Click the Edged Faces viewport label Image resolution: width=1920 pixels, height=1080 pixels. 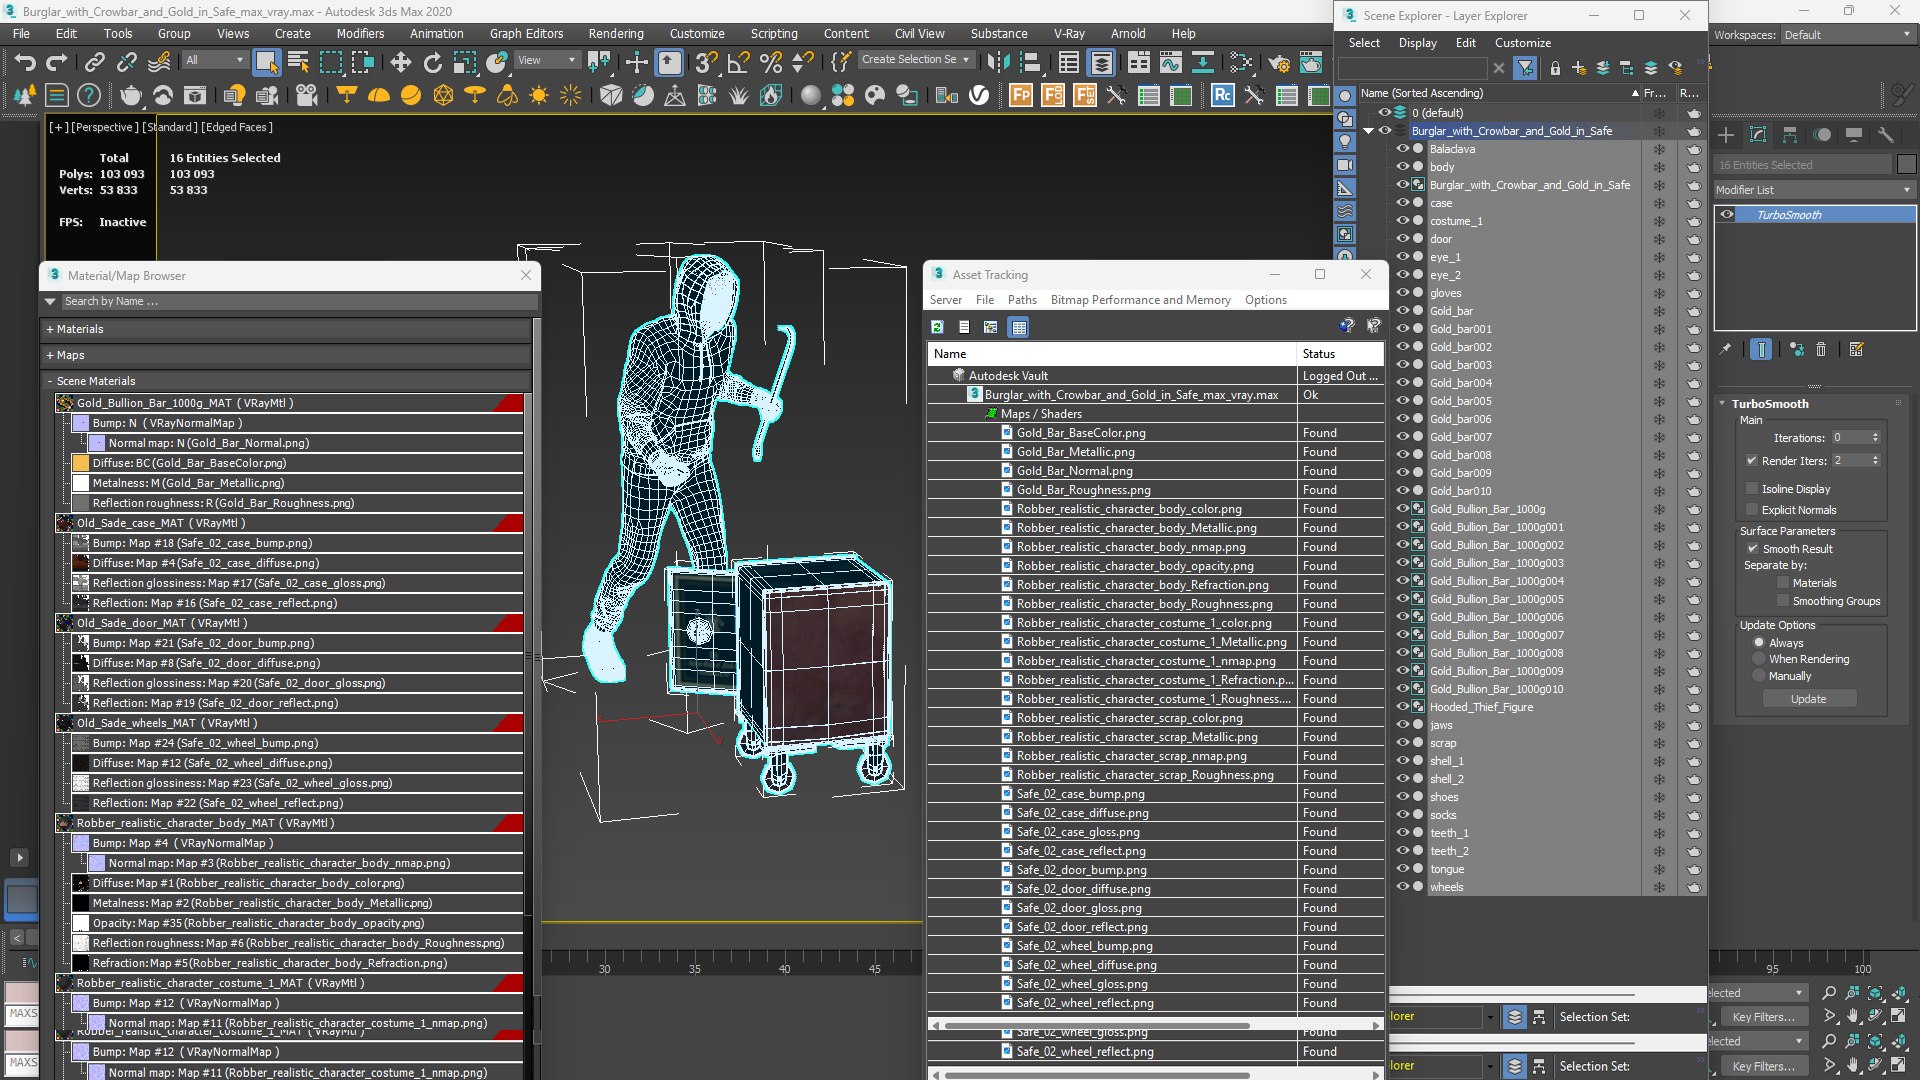tap(236, 127)
